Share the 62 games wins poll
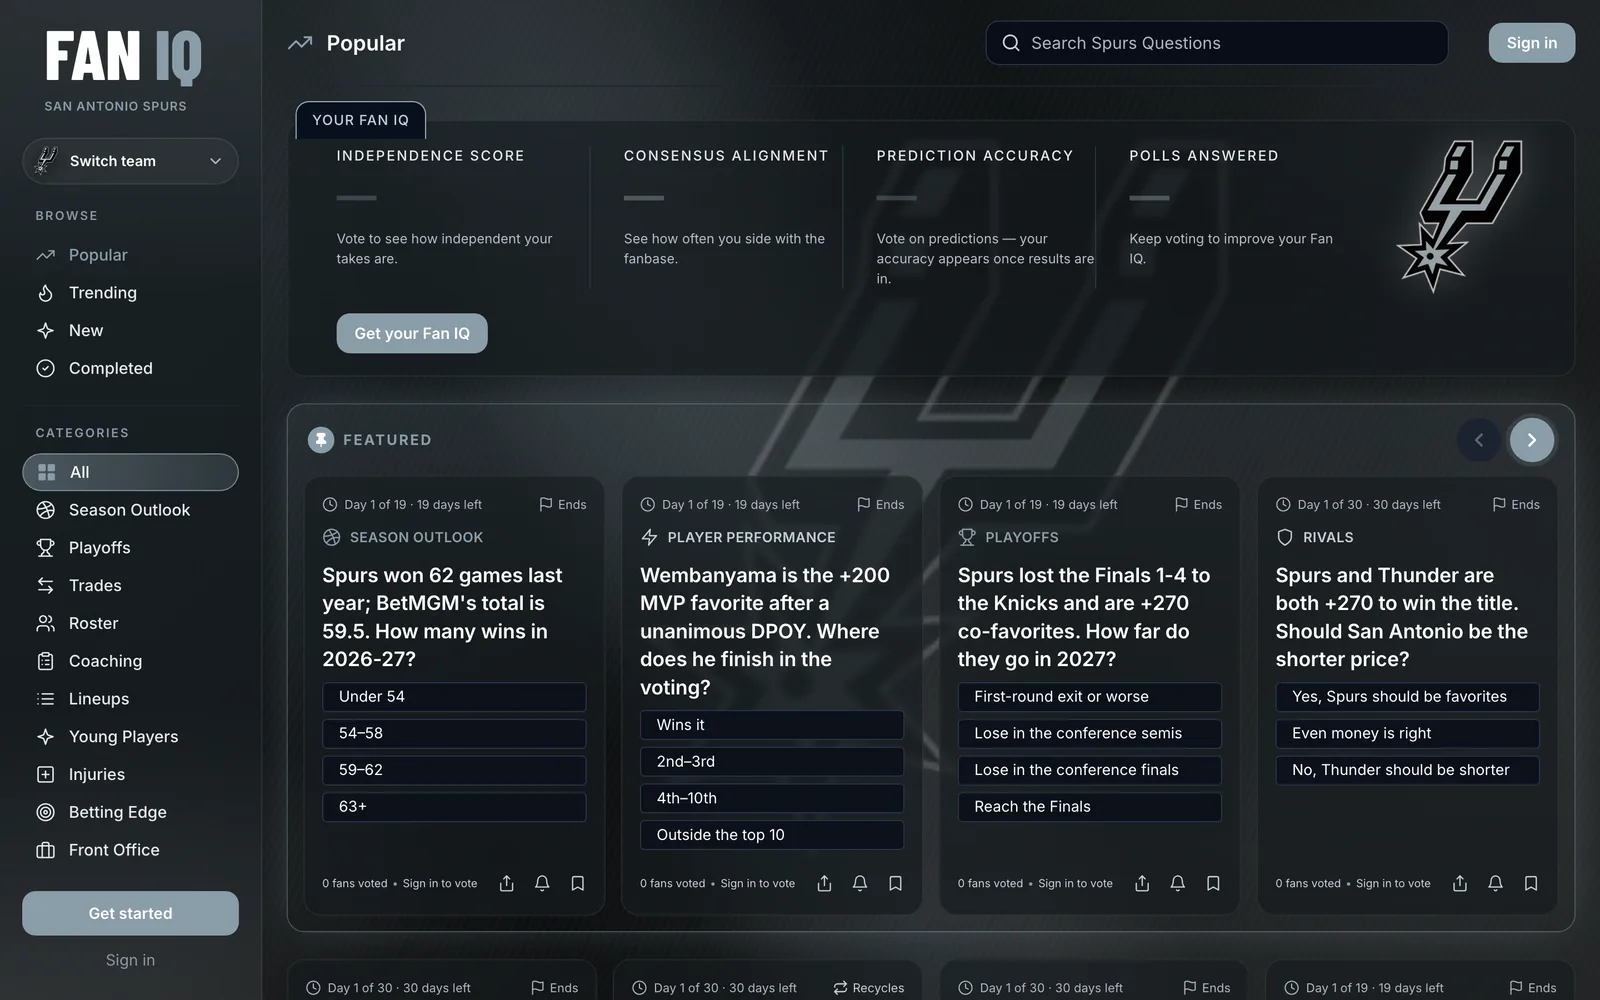Viewport: 1600px width, 1000px height. [x=507, y=883]
